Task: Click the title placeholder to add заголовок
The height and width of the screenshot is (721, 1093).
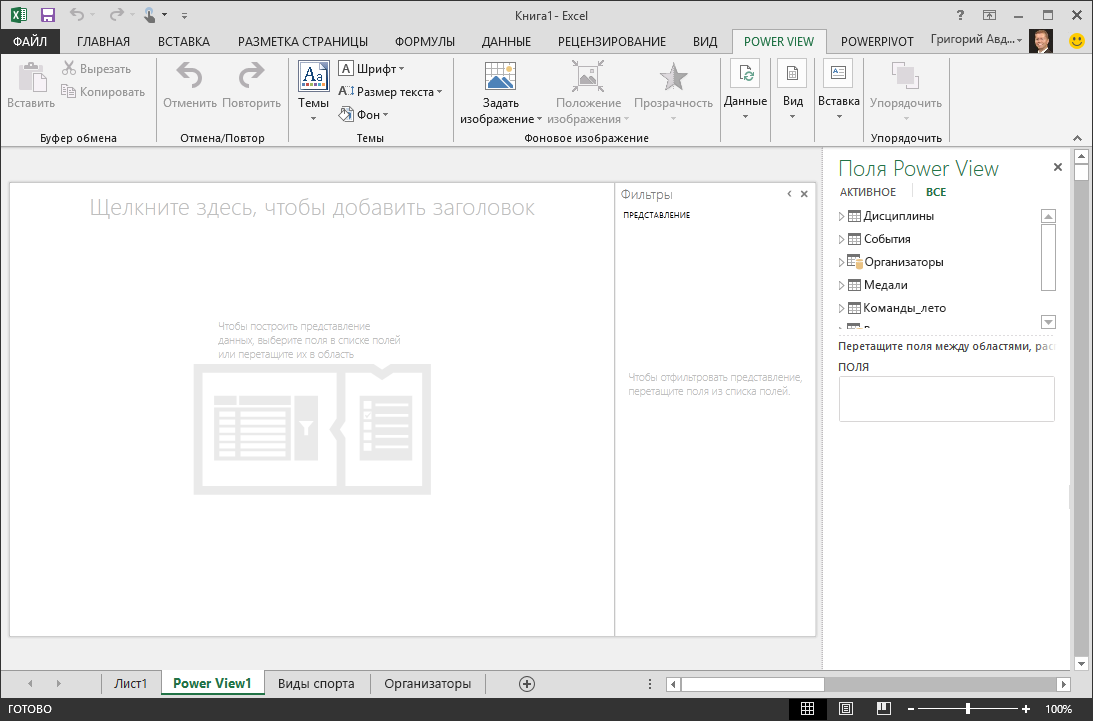Action: pos(312,207)
